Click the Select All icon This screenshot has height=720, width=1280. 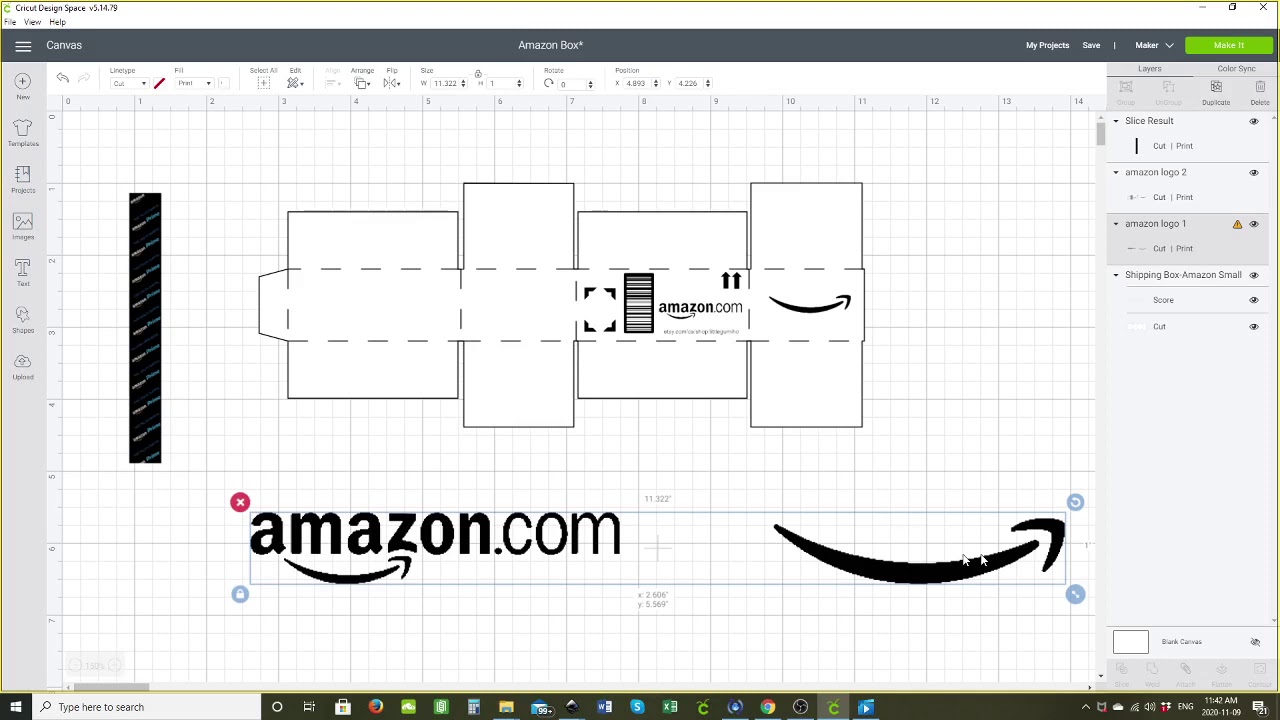[x=263, y=83]
